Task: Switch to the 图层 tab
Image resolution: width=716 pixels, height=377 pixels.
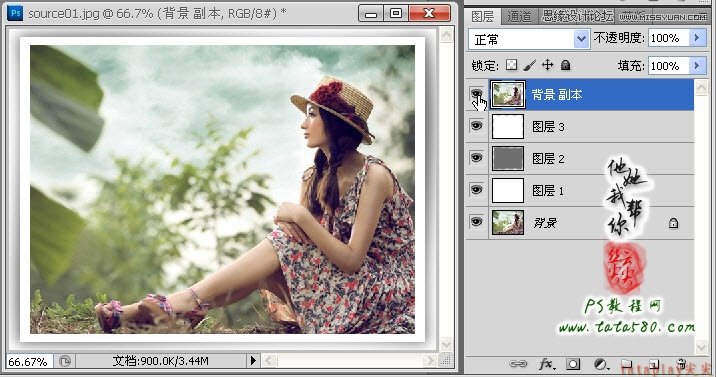Action: 483,16
